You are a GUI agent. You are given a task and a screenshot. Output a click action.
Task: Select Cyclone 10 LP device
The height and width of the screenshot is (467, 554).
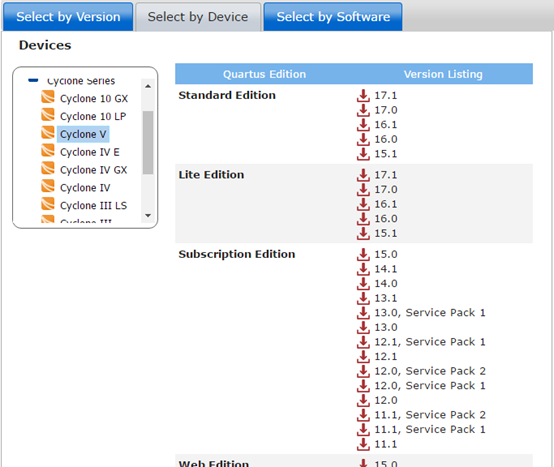coord(93,116)
